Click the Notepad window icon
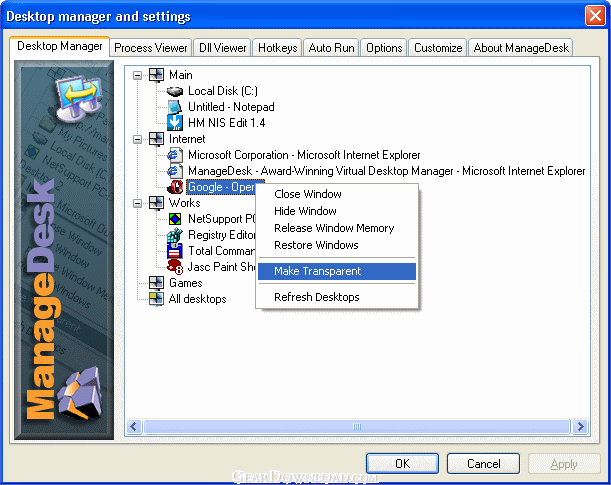The width and height of the screenshot is (611, 485). (175, 107)
